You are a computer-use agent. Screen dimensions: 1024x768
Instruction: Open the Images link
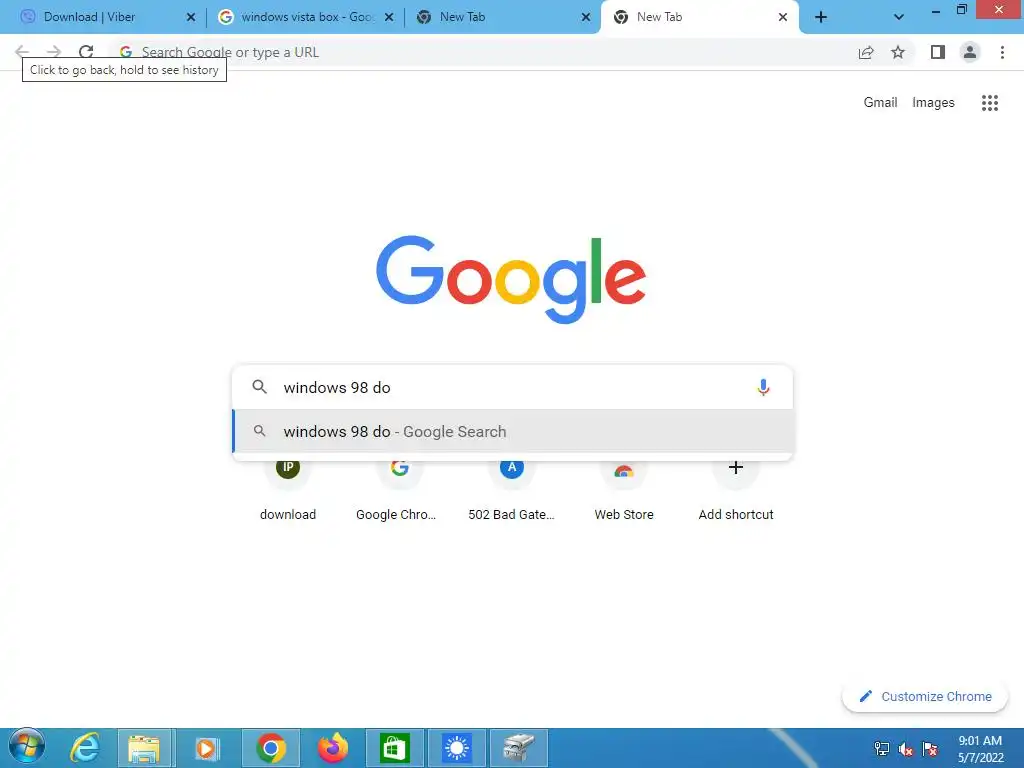coord(933,103)
